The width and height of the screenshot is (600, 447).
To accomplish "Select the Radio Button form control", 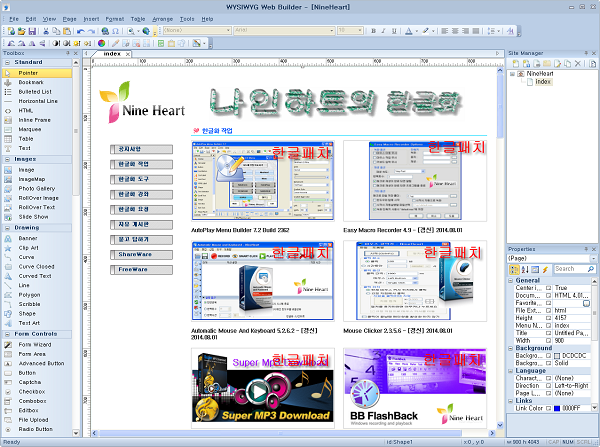I will pos(37,429).
